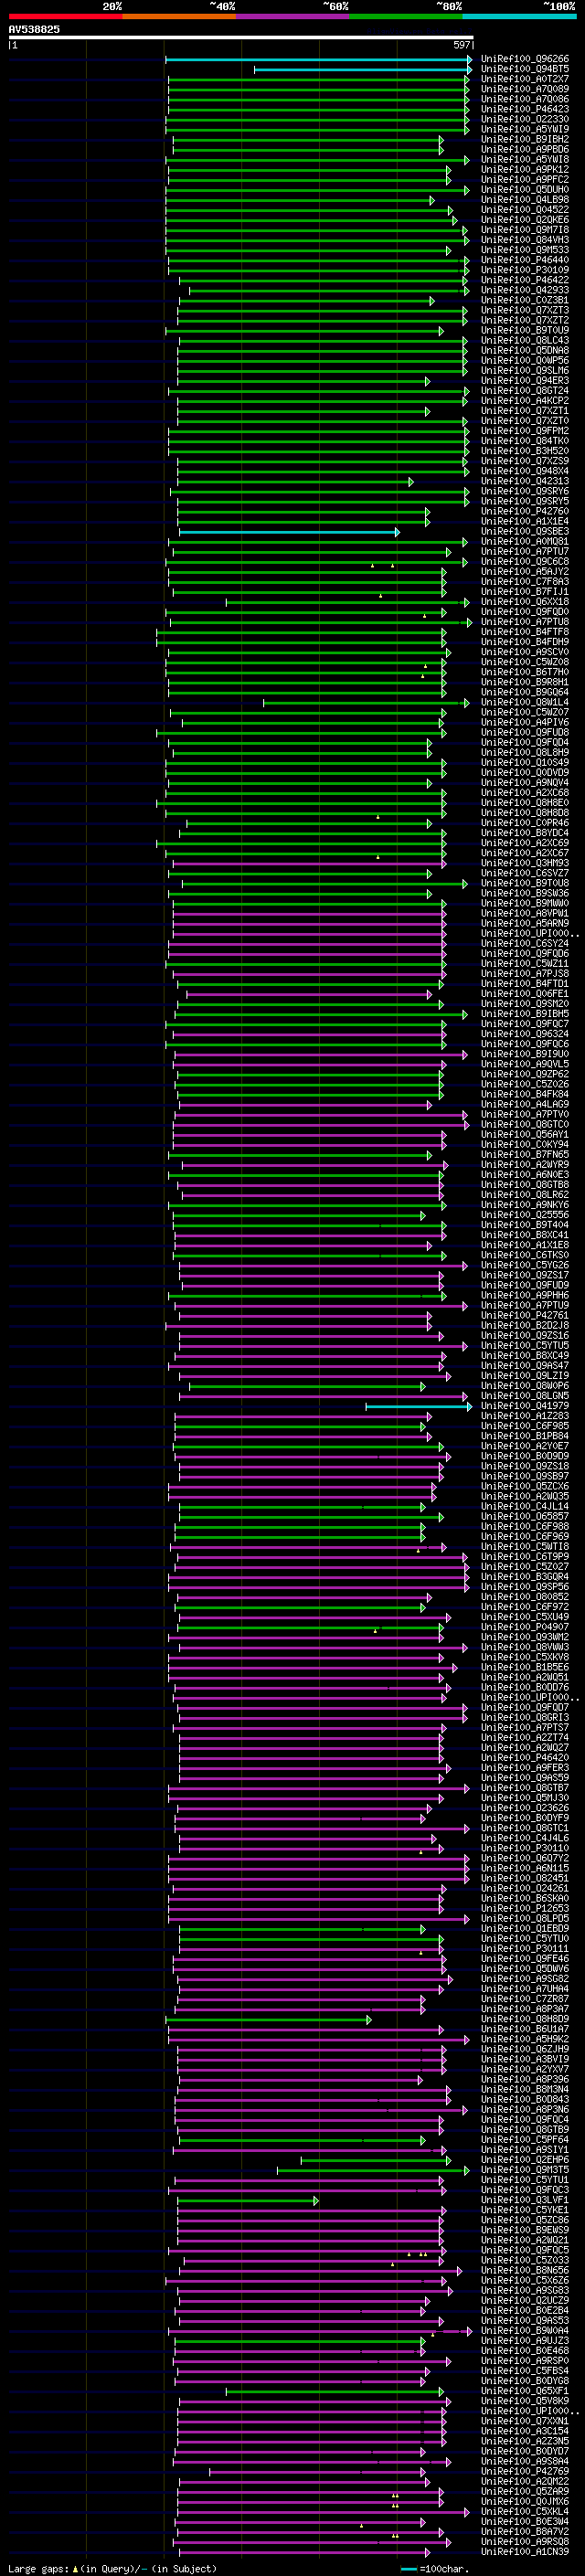Screen dimensions: 585x2576
Task: Open hit UniRef100_Q42313
Action: point(525,481)
